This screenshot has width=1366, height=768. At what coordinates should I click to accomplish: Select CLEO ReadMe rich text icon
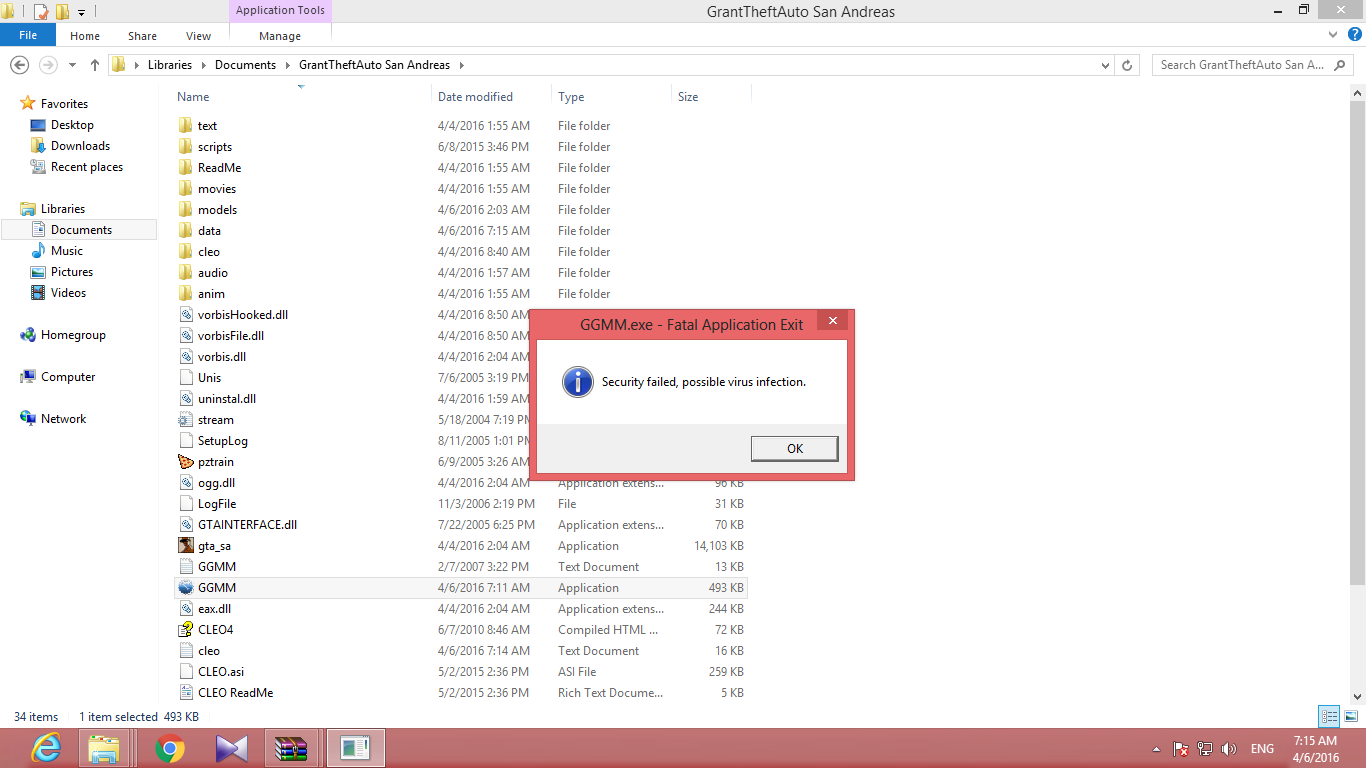coord(185,692)
